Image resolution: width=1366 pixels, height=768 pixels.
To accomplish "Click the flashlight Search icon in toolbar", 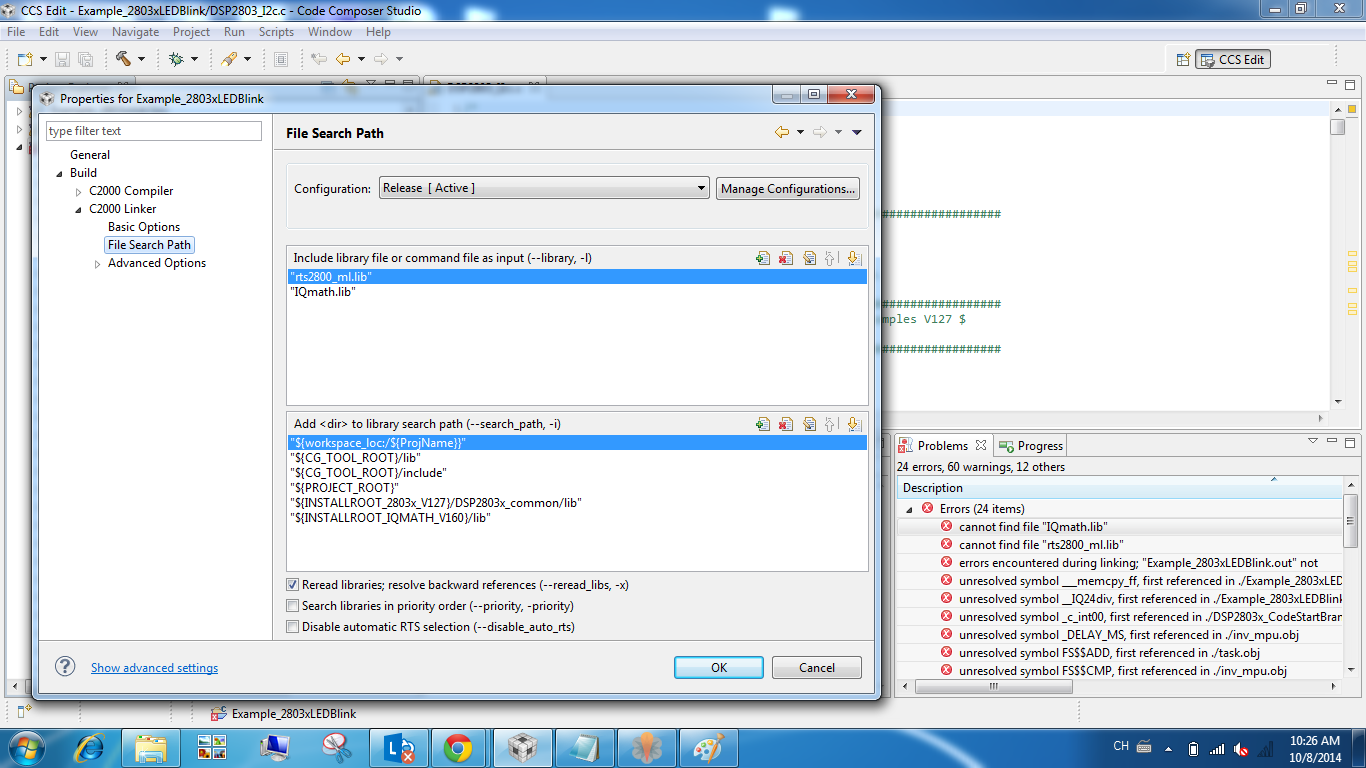I will [229, 59].
